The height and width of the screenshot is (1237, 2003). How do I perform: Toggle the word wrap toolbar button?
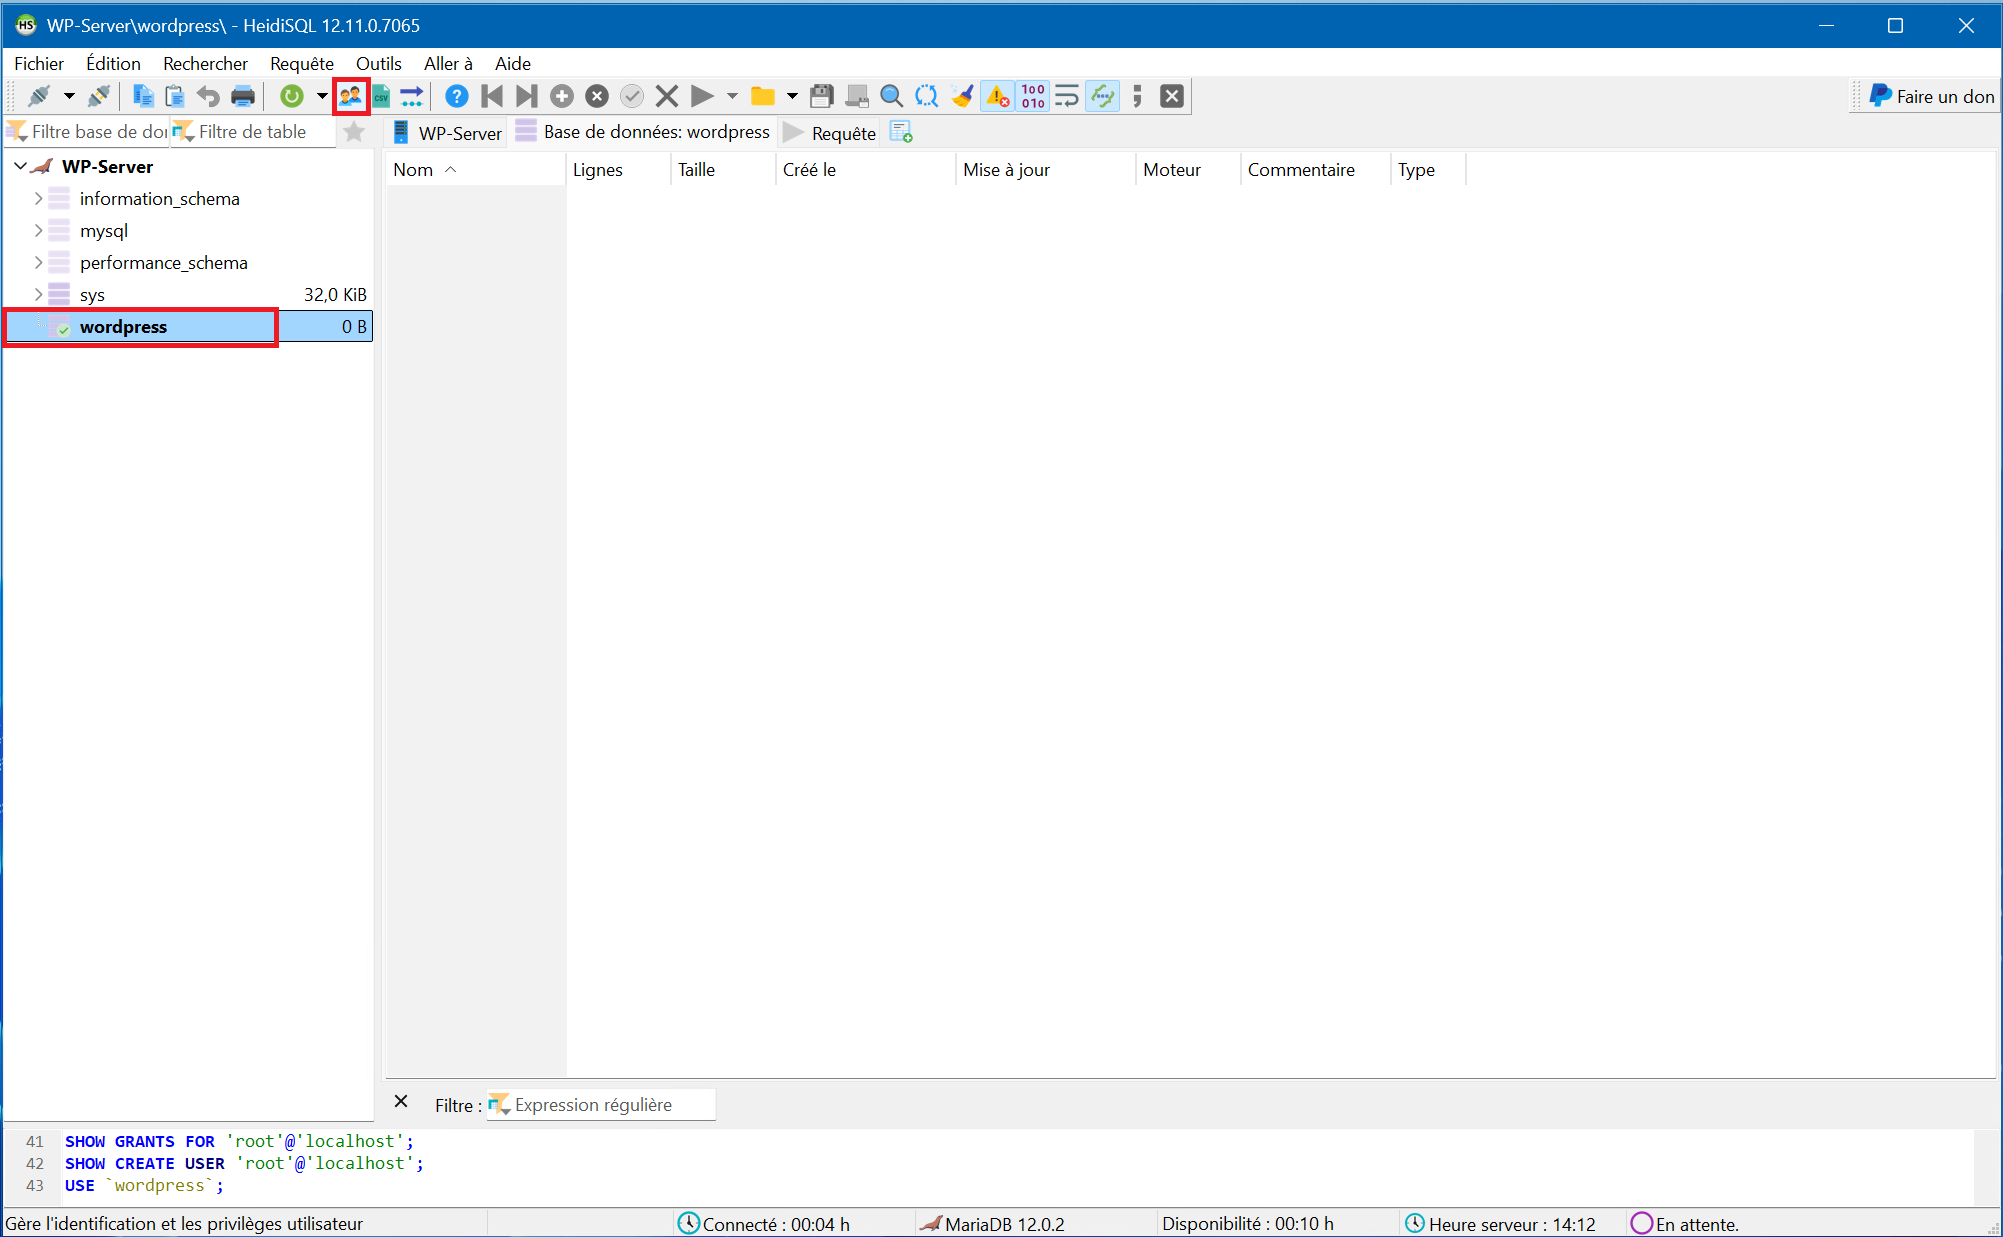point(1067,96)
